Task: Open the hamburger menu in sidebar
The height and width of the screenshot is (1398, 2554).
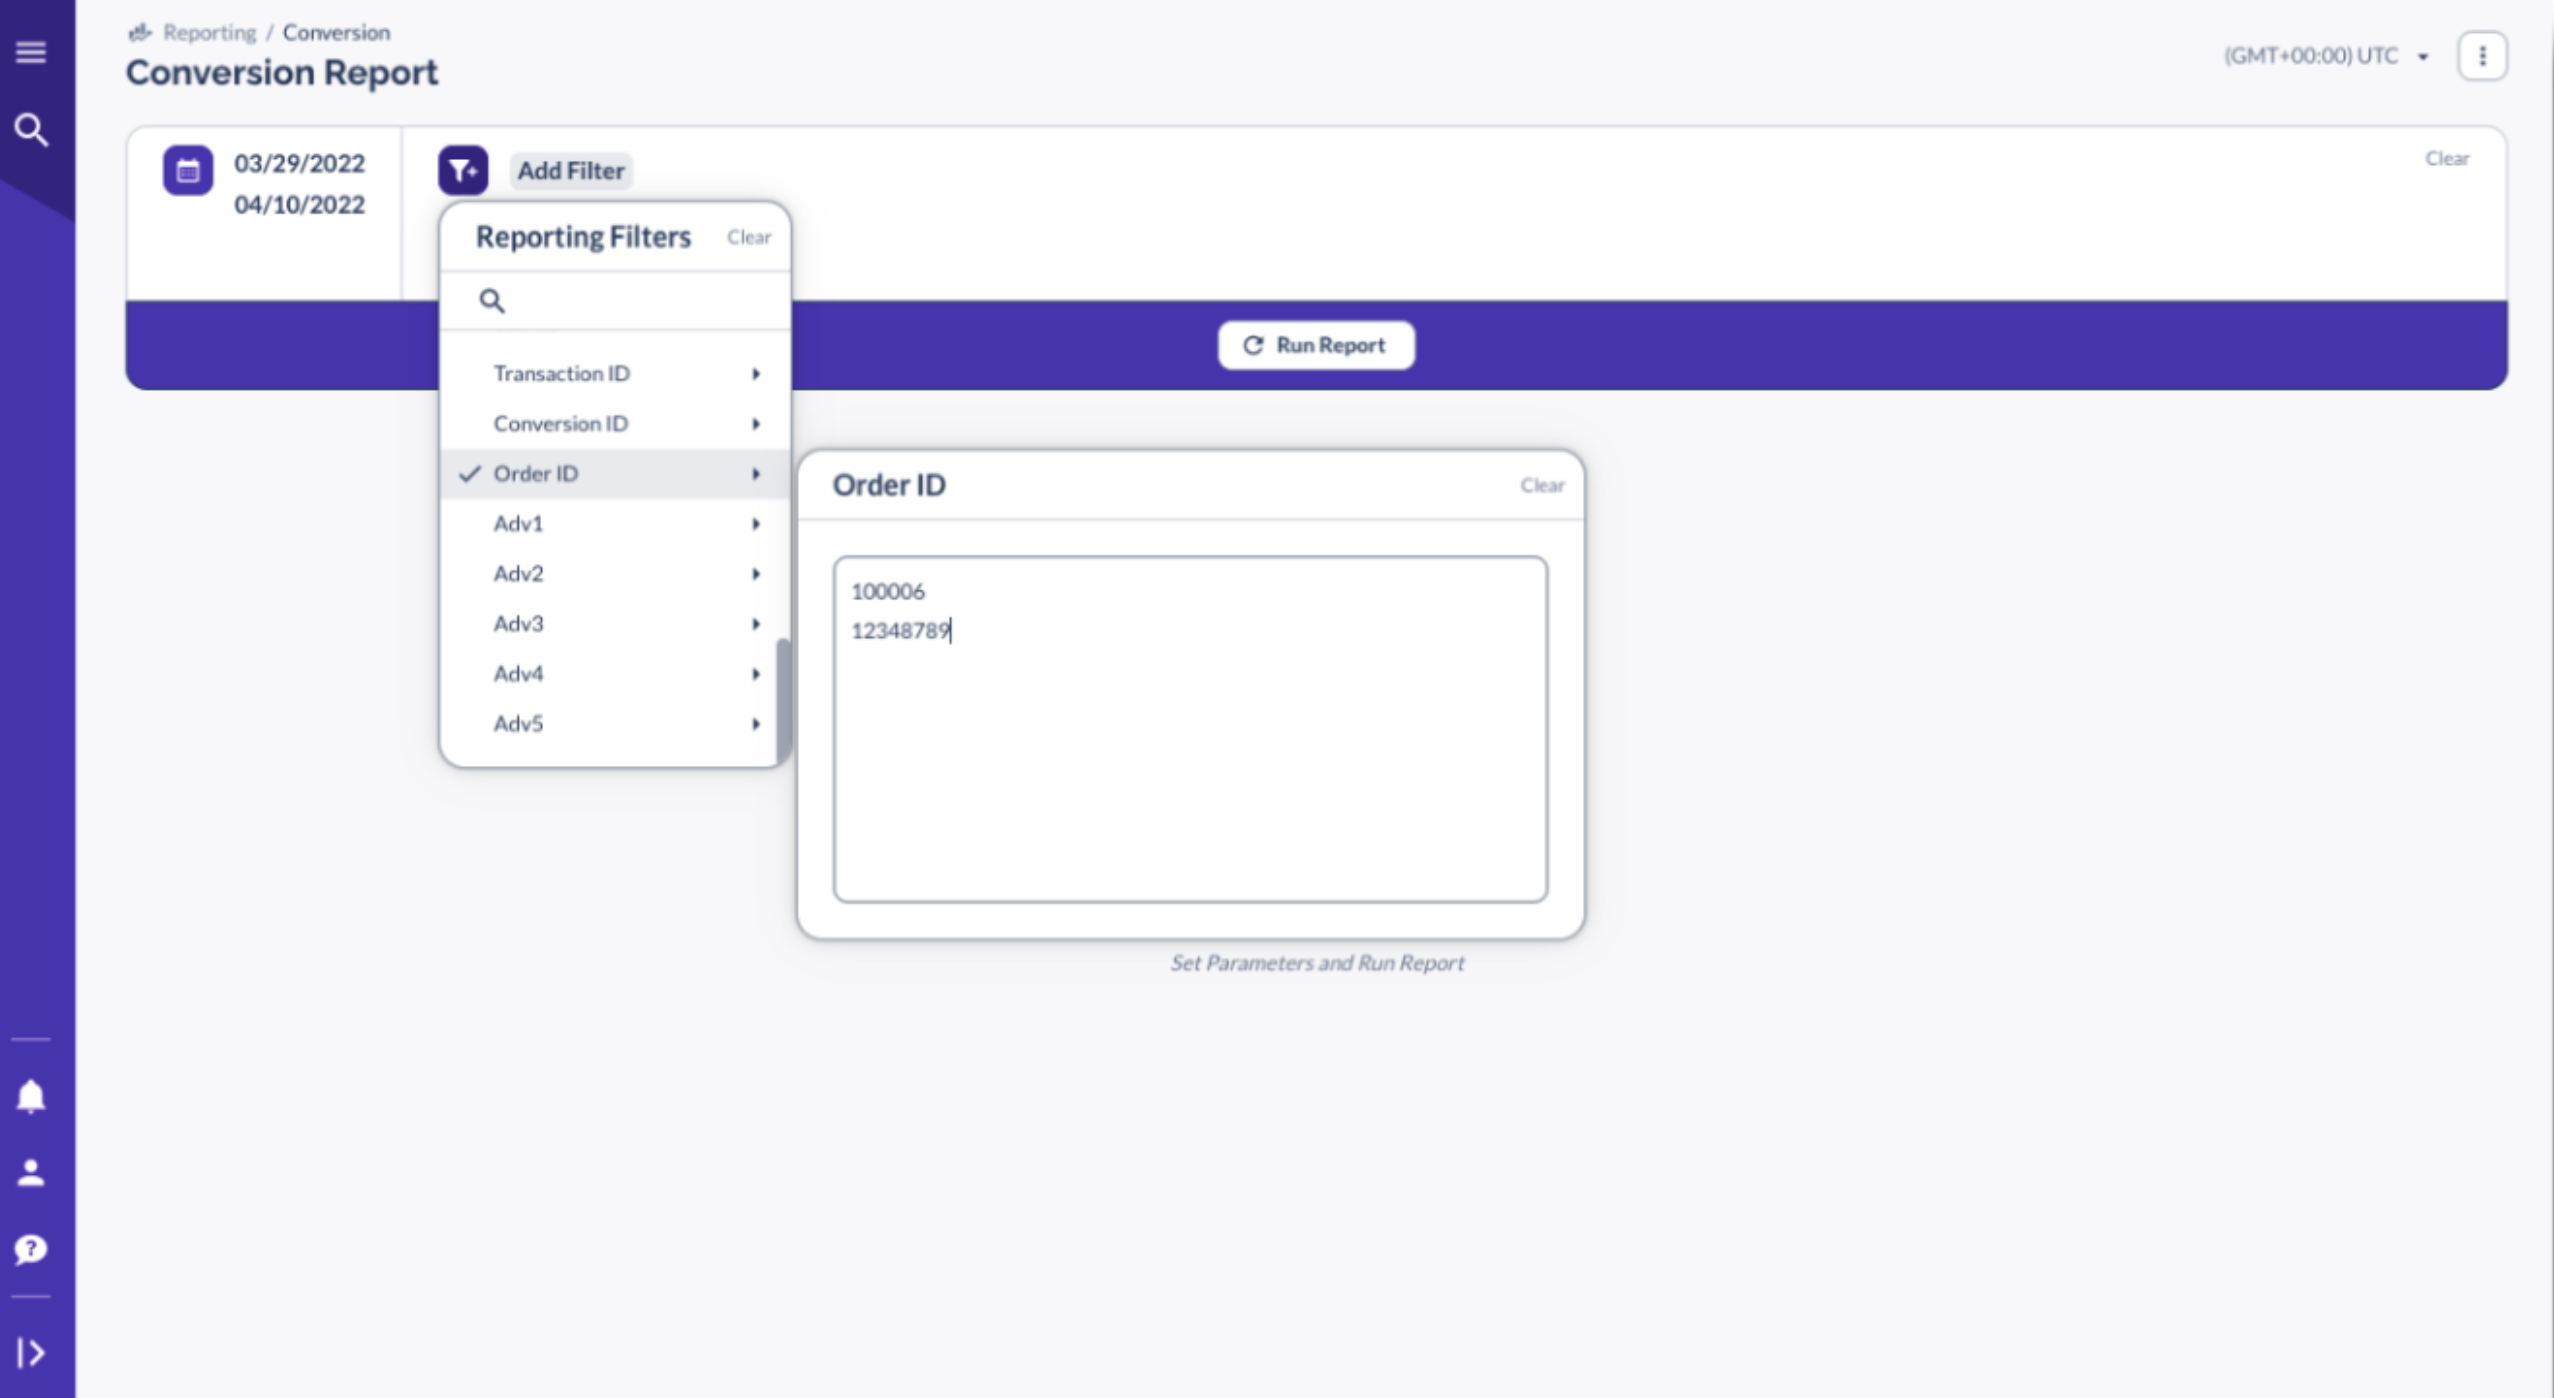Action: click(31, 52)
